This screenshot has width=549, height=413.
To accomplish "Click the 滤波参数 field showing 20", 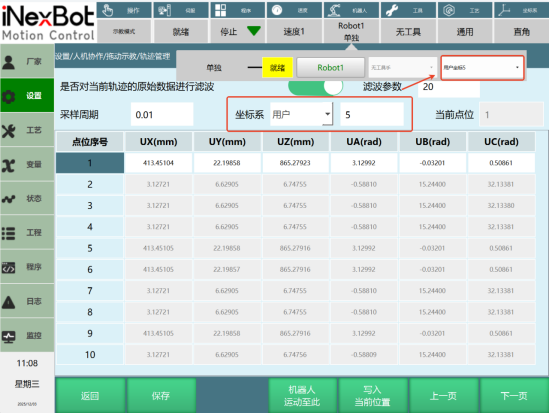I will coord(449,87).
